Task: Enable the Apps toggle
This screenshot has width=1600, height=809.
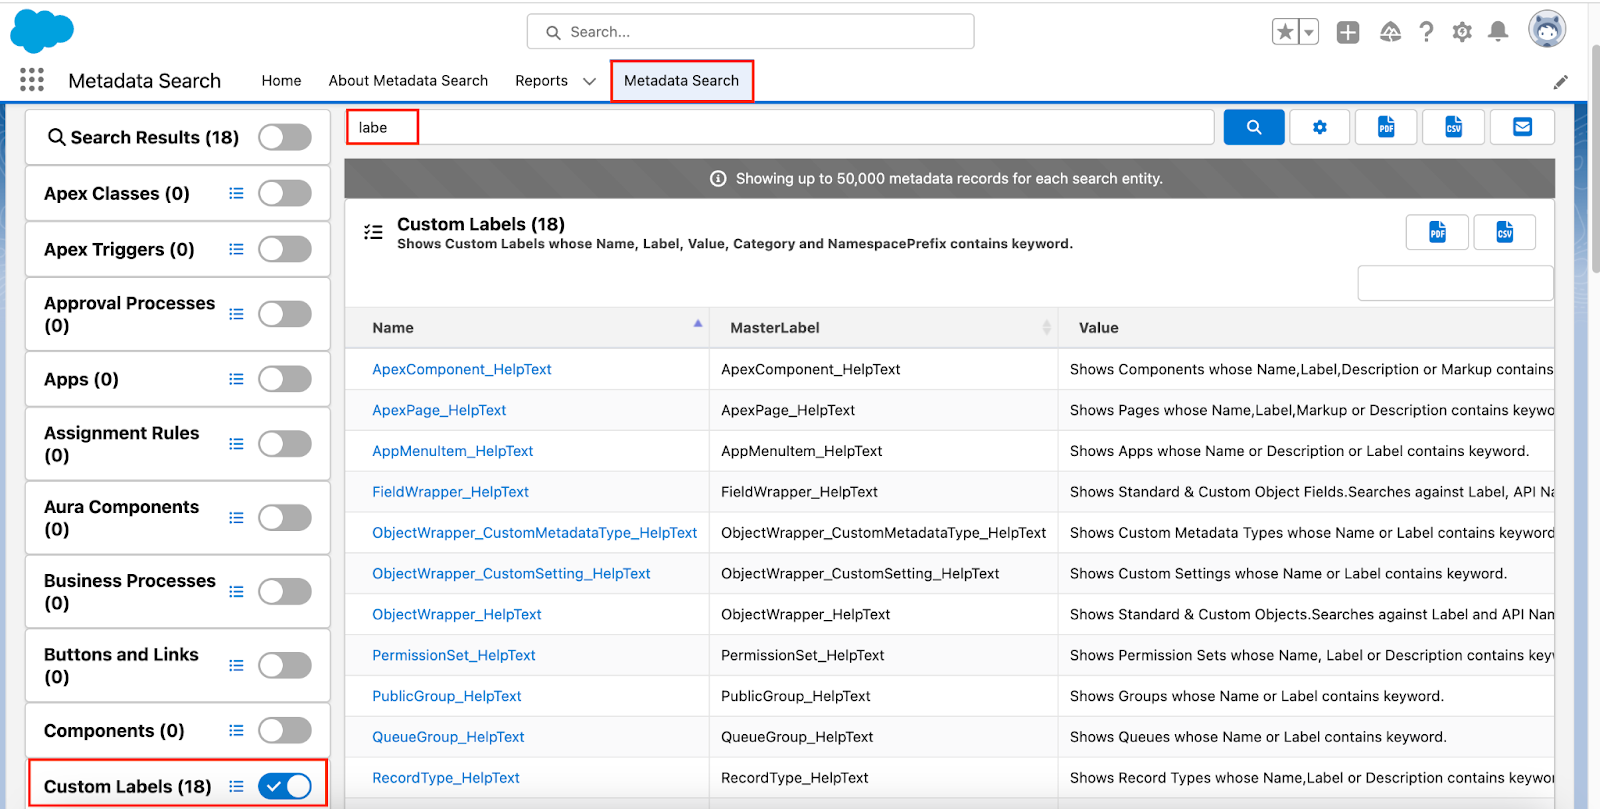Action: (x=285, y=379)
